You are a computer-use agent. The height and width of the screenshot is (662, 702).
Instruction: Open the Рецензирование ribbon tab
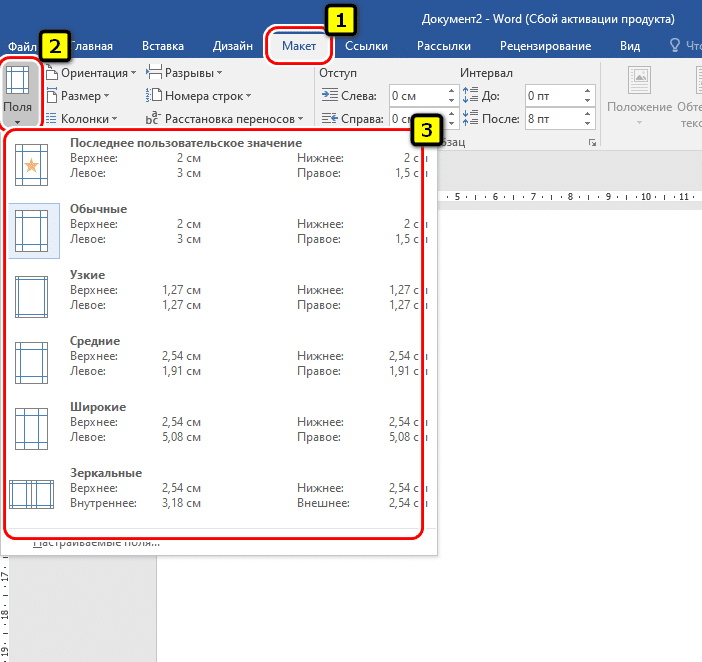[546, 46]
